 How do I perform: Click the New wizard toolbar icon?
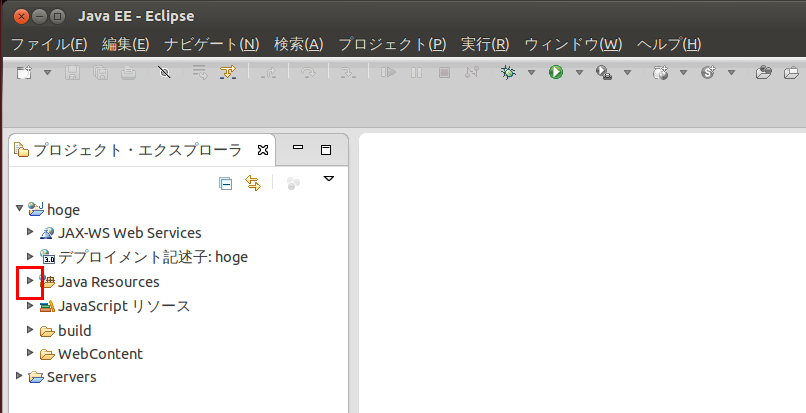tap(24, 73)
